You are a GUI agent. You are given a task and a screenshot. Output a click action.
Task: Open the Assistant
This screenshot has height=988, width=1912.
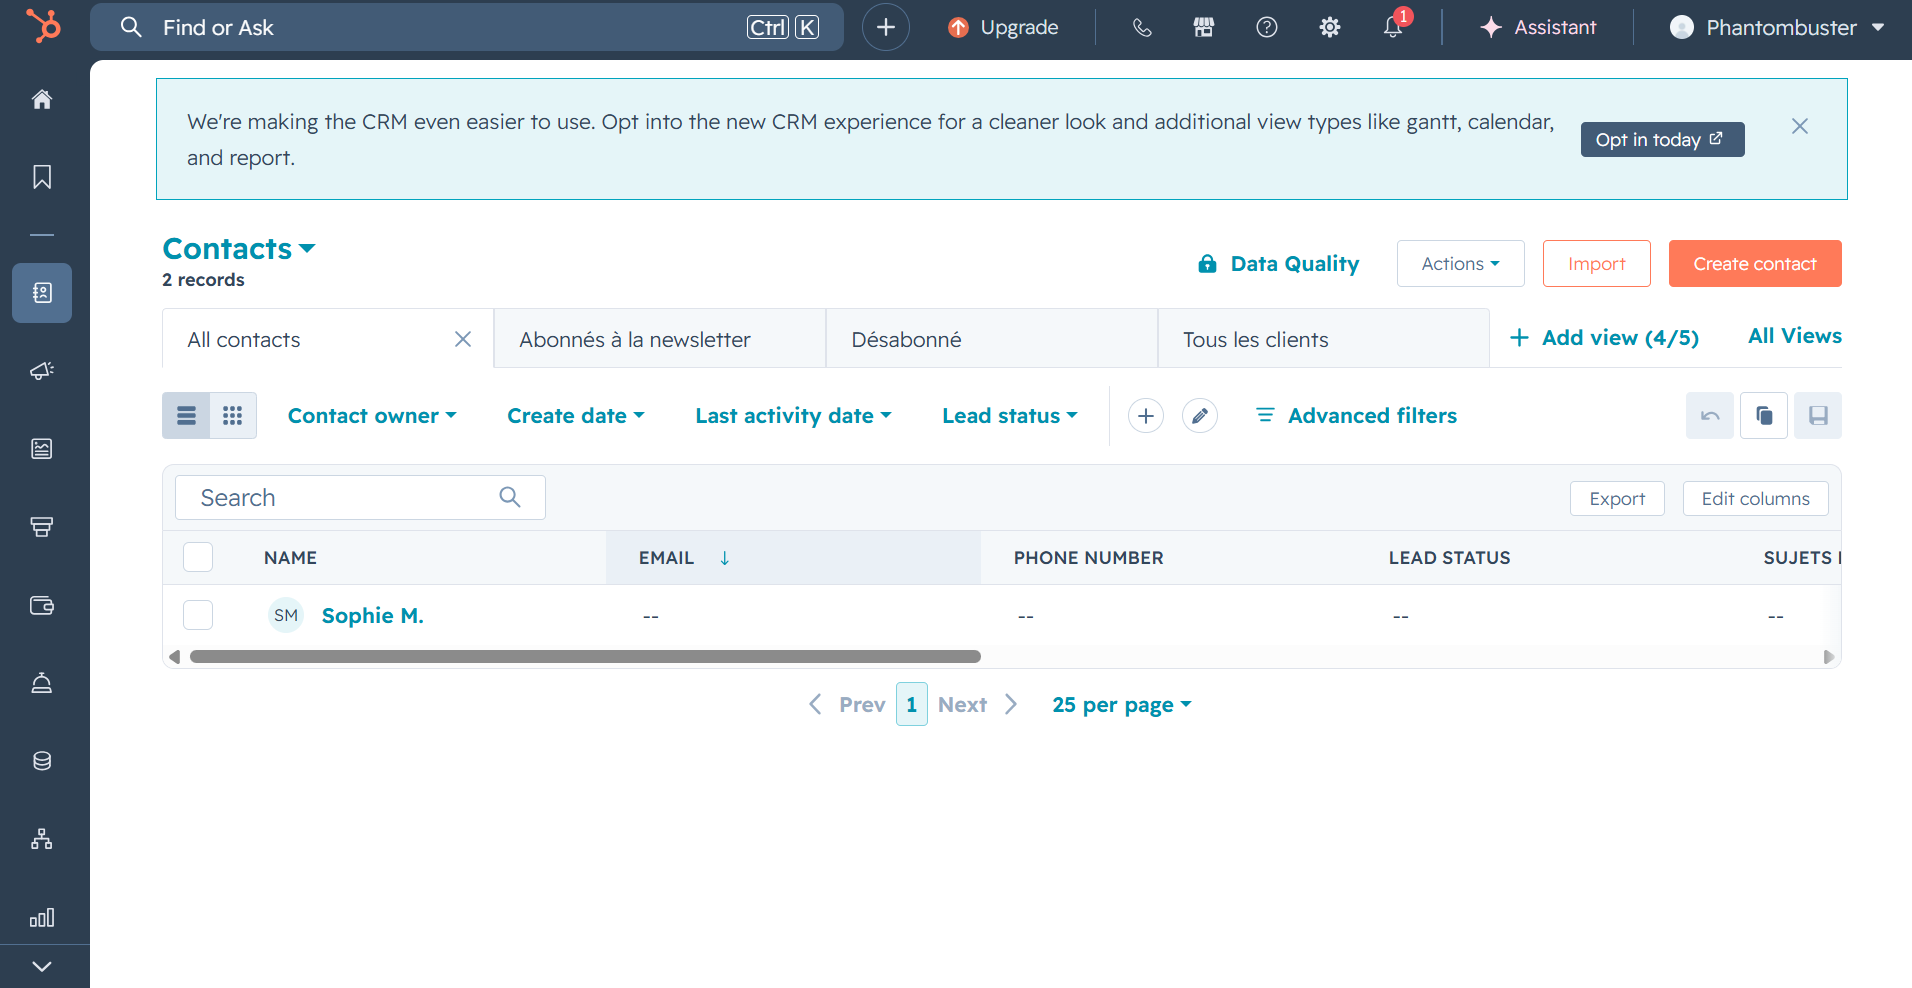1538,28
